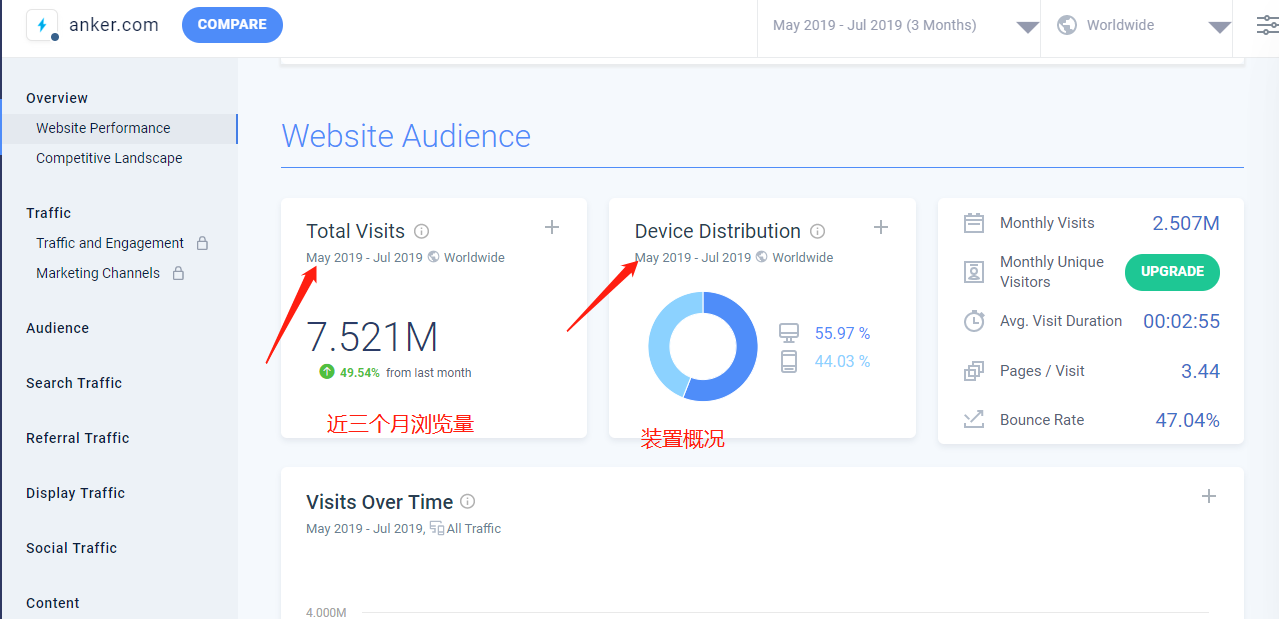1279x619 pixels.
Task: Open Traffic and Engagement in the sidebar
Action: point(110,243)
